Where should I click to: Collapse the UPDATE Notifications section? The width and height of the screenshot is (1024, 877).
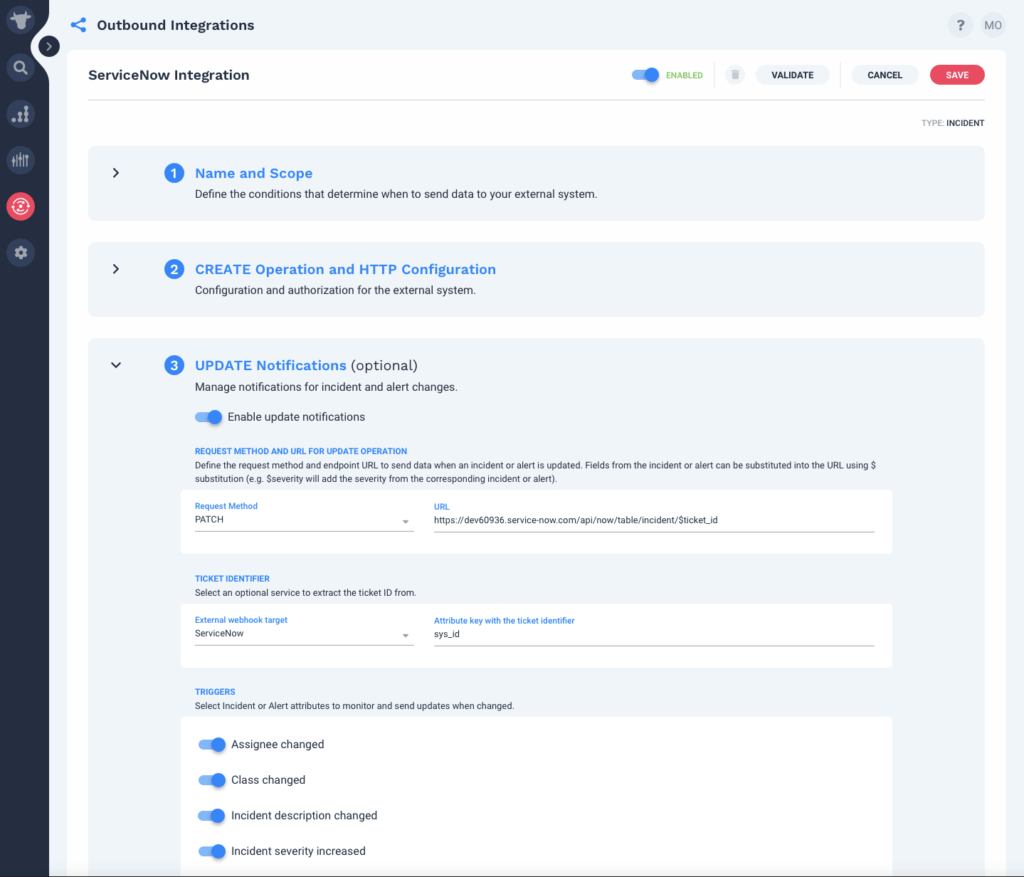pyautogui.click(x=116, y=365)
